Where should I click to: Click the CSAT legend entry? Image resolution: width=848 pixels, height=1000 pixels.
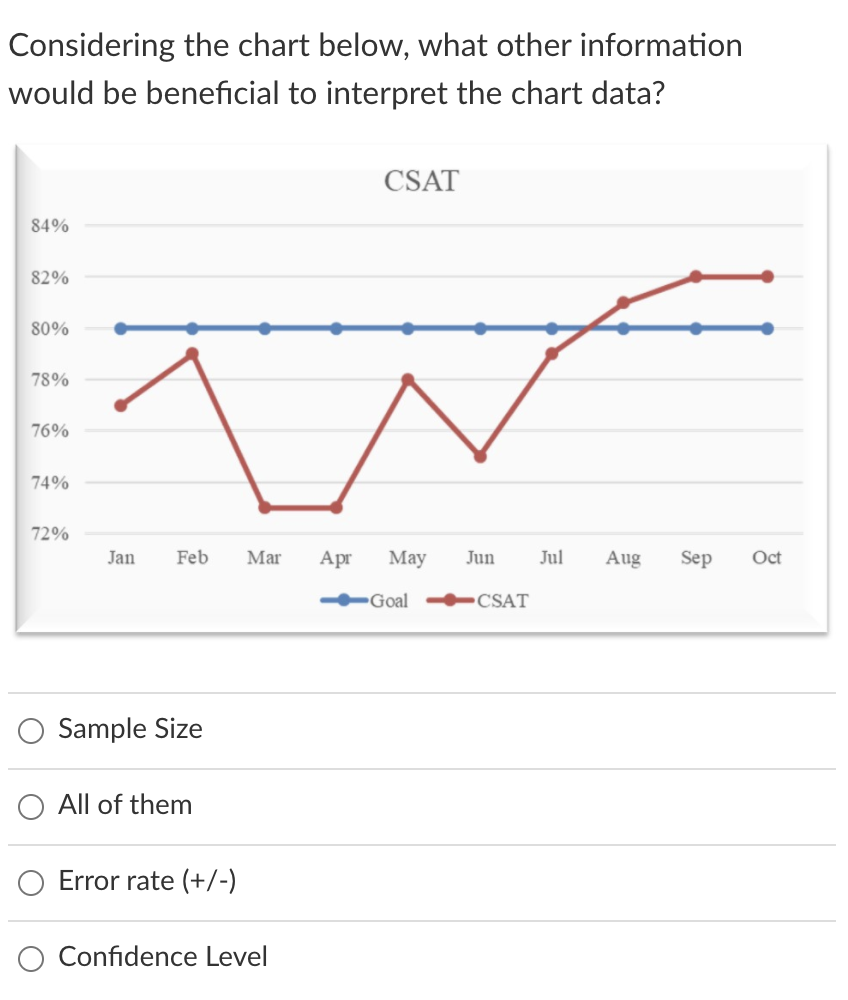coord(502,600)
